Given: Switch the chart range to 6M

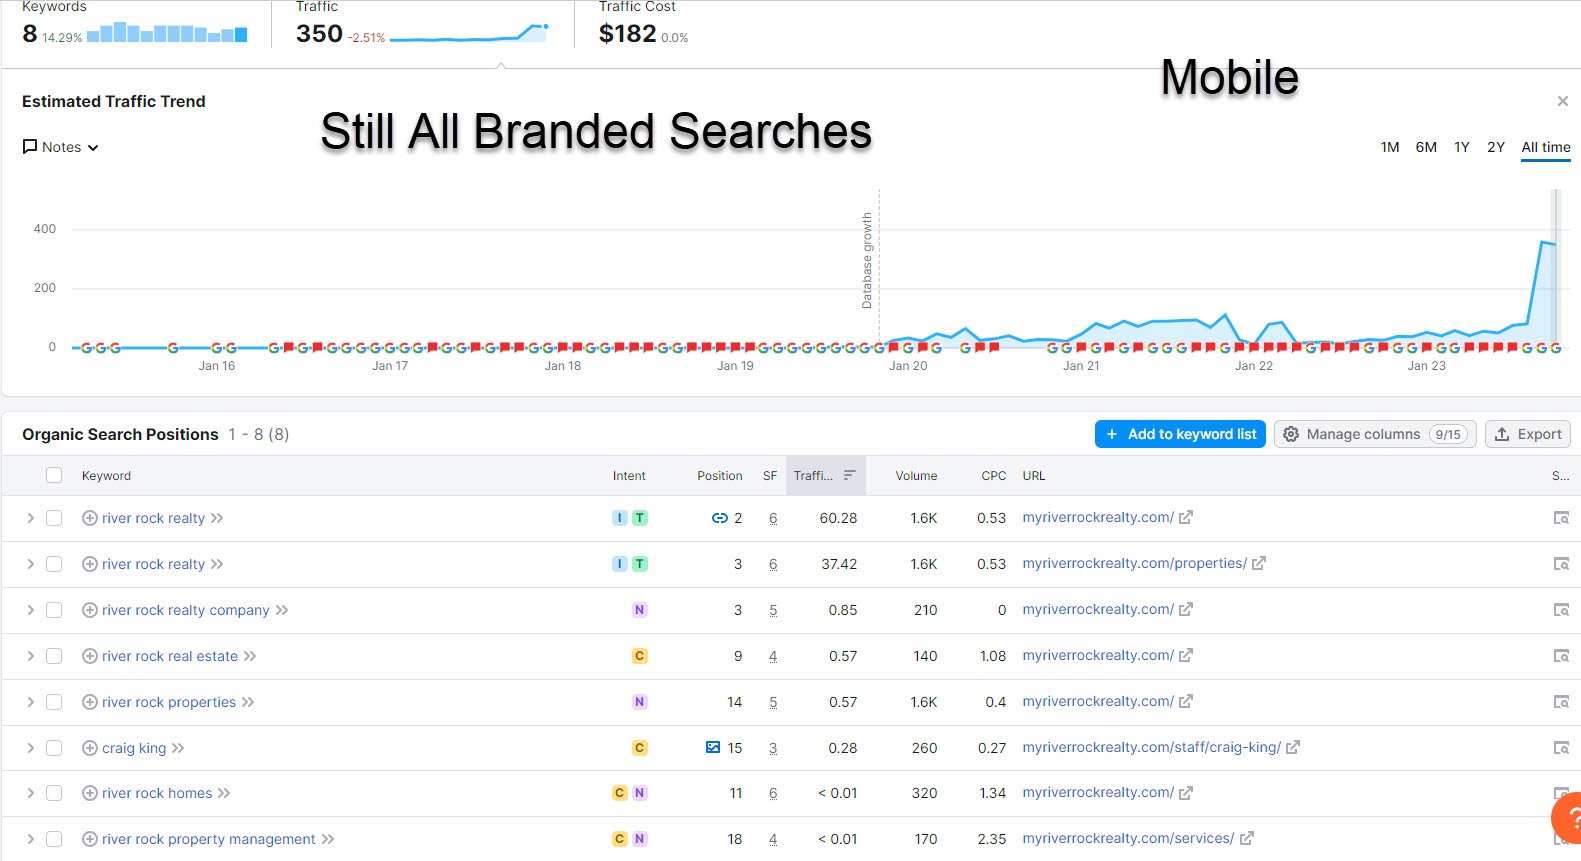Looking at the screenshot, I should tap(1426, 147).
